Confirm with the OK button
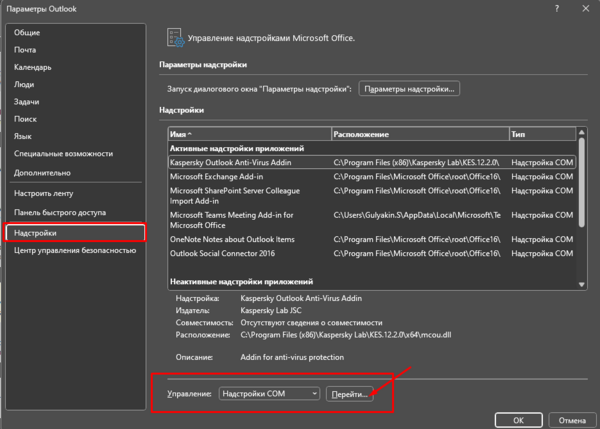The image size is (600, 429). (518, 420)
